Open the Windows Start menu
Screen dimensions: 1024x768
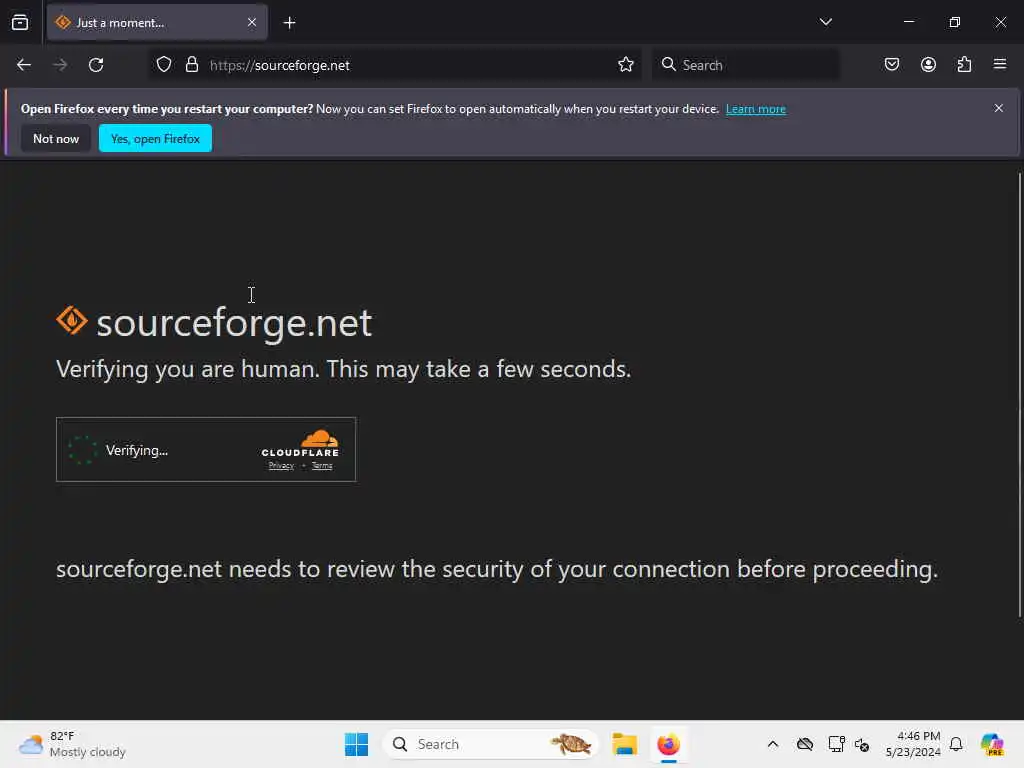[x=357, y=744]
